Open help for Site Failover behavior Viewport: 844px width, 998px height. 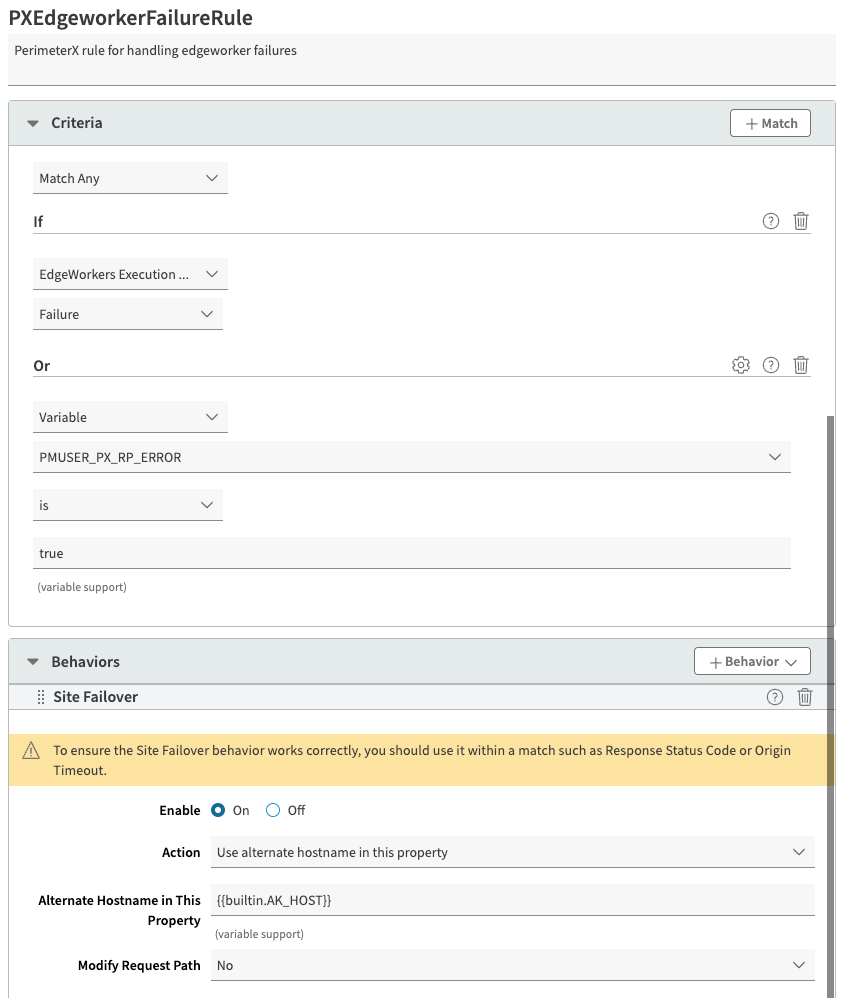pyautogui.click(x=774, y=698)
